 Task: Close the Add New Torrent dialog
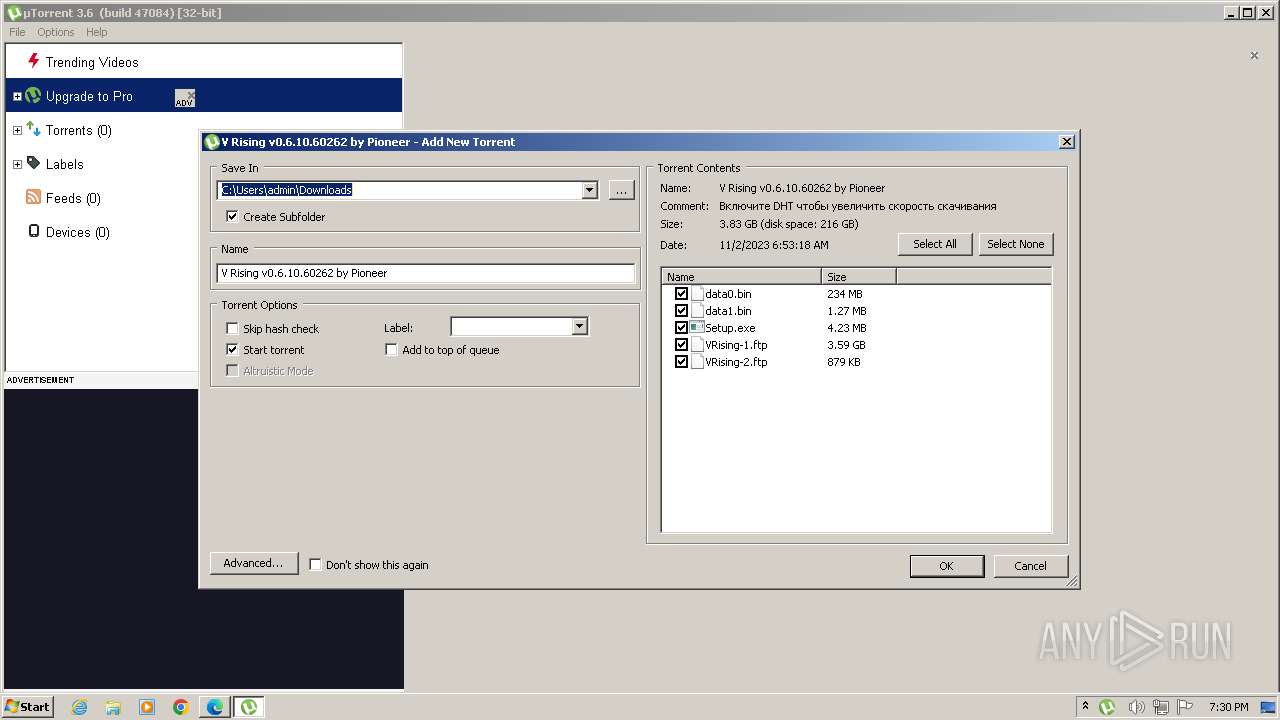(x=1067, y=142)
